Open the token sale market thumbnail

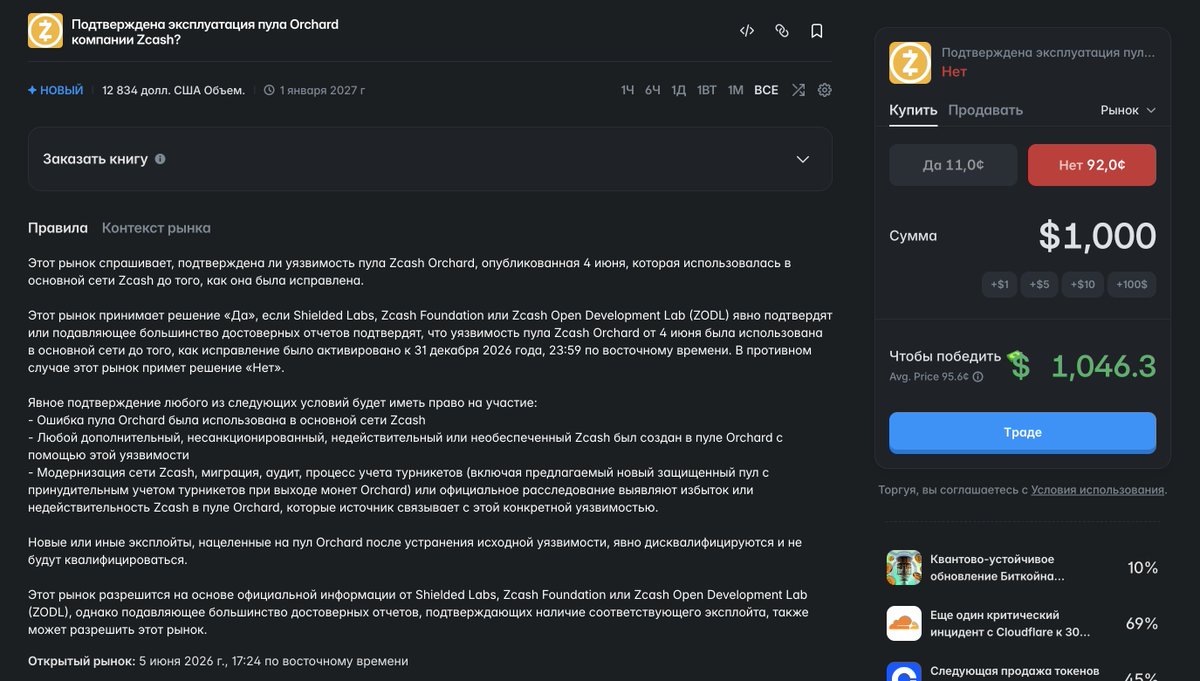904,672
